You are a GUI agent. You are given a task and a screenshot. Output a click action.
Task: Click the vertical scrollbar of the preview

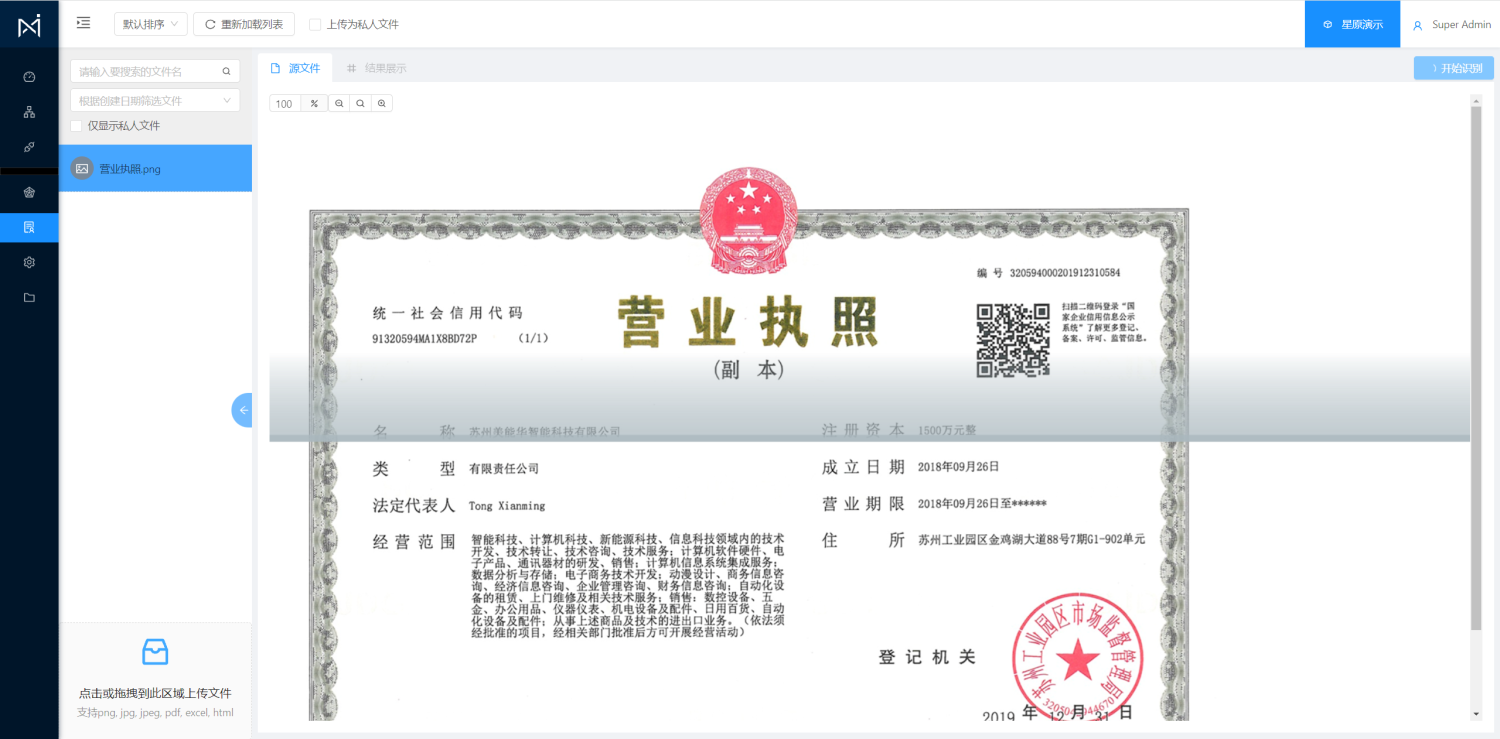[x=1476, y=367]
